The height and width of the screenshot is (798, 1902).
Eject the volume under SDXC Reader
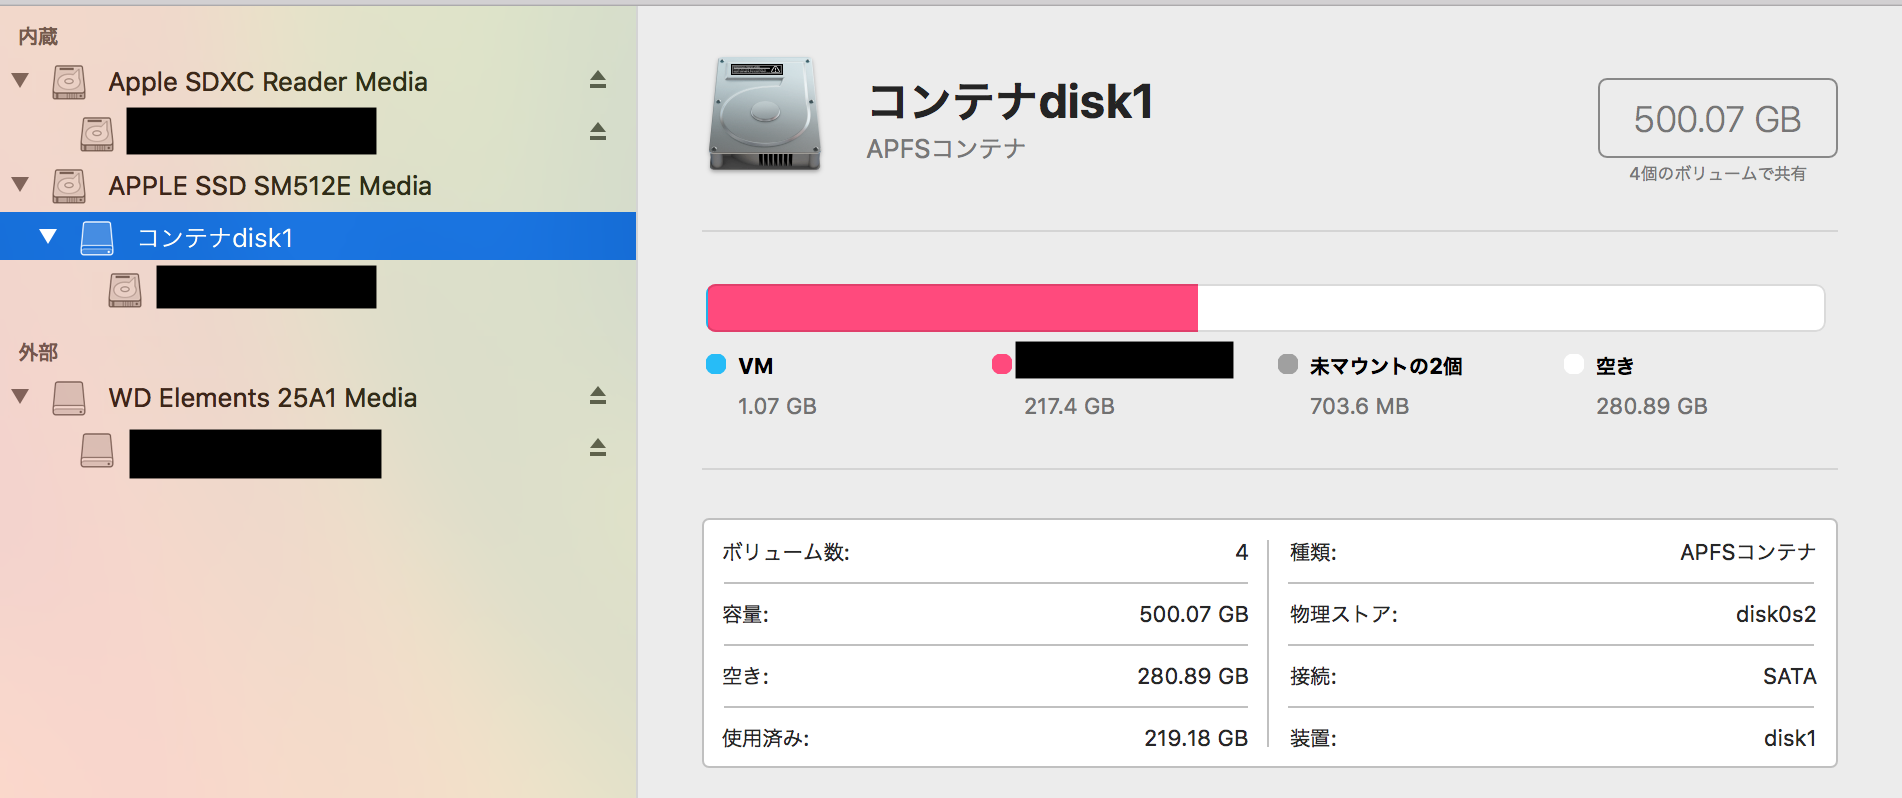598,132
